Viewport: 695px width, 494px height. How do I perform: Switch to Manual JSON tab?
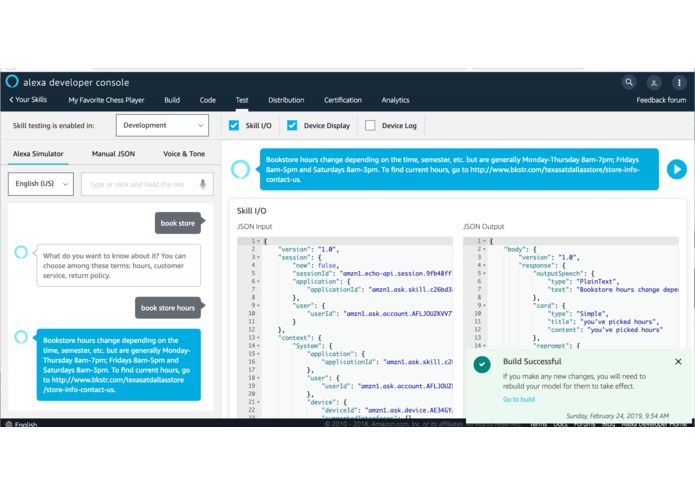[113, 154]
